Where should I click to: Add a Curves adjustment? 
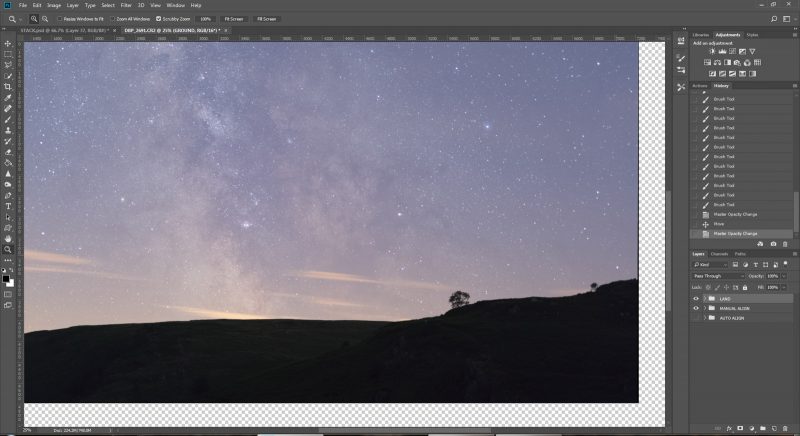pos(732,52)
